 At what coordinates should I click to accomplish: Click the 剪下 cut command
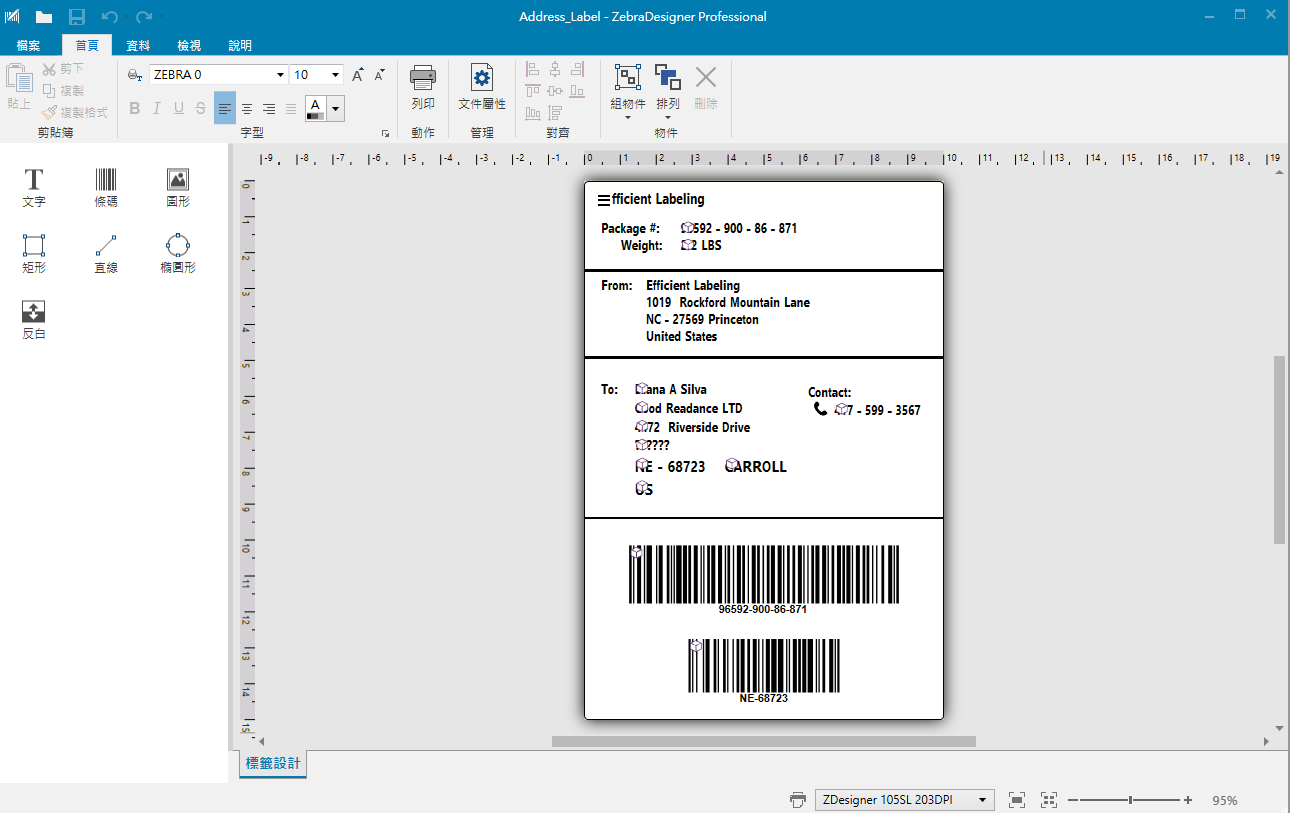(x=63, y=69)
